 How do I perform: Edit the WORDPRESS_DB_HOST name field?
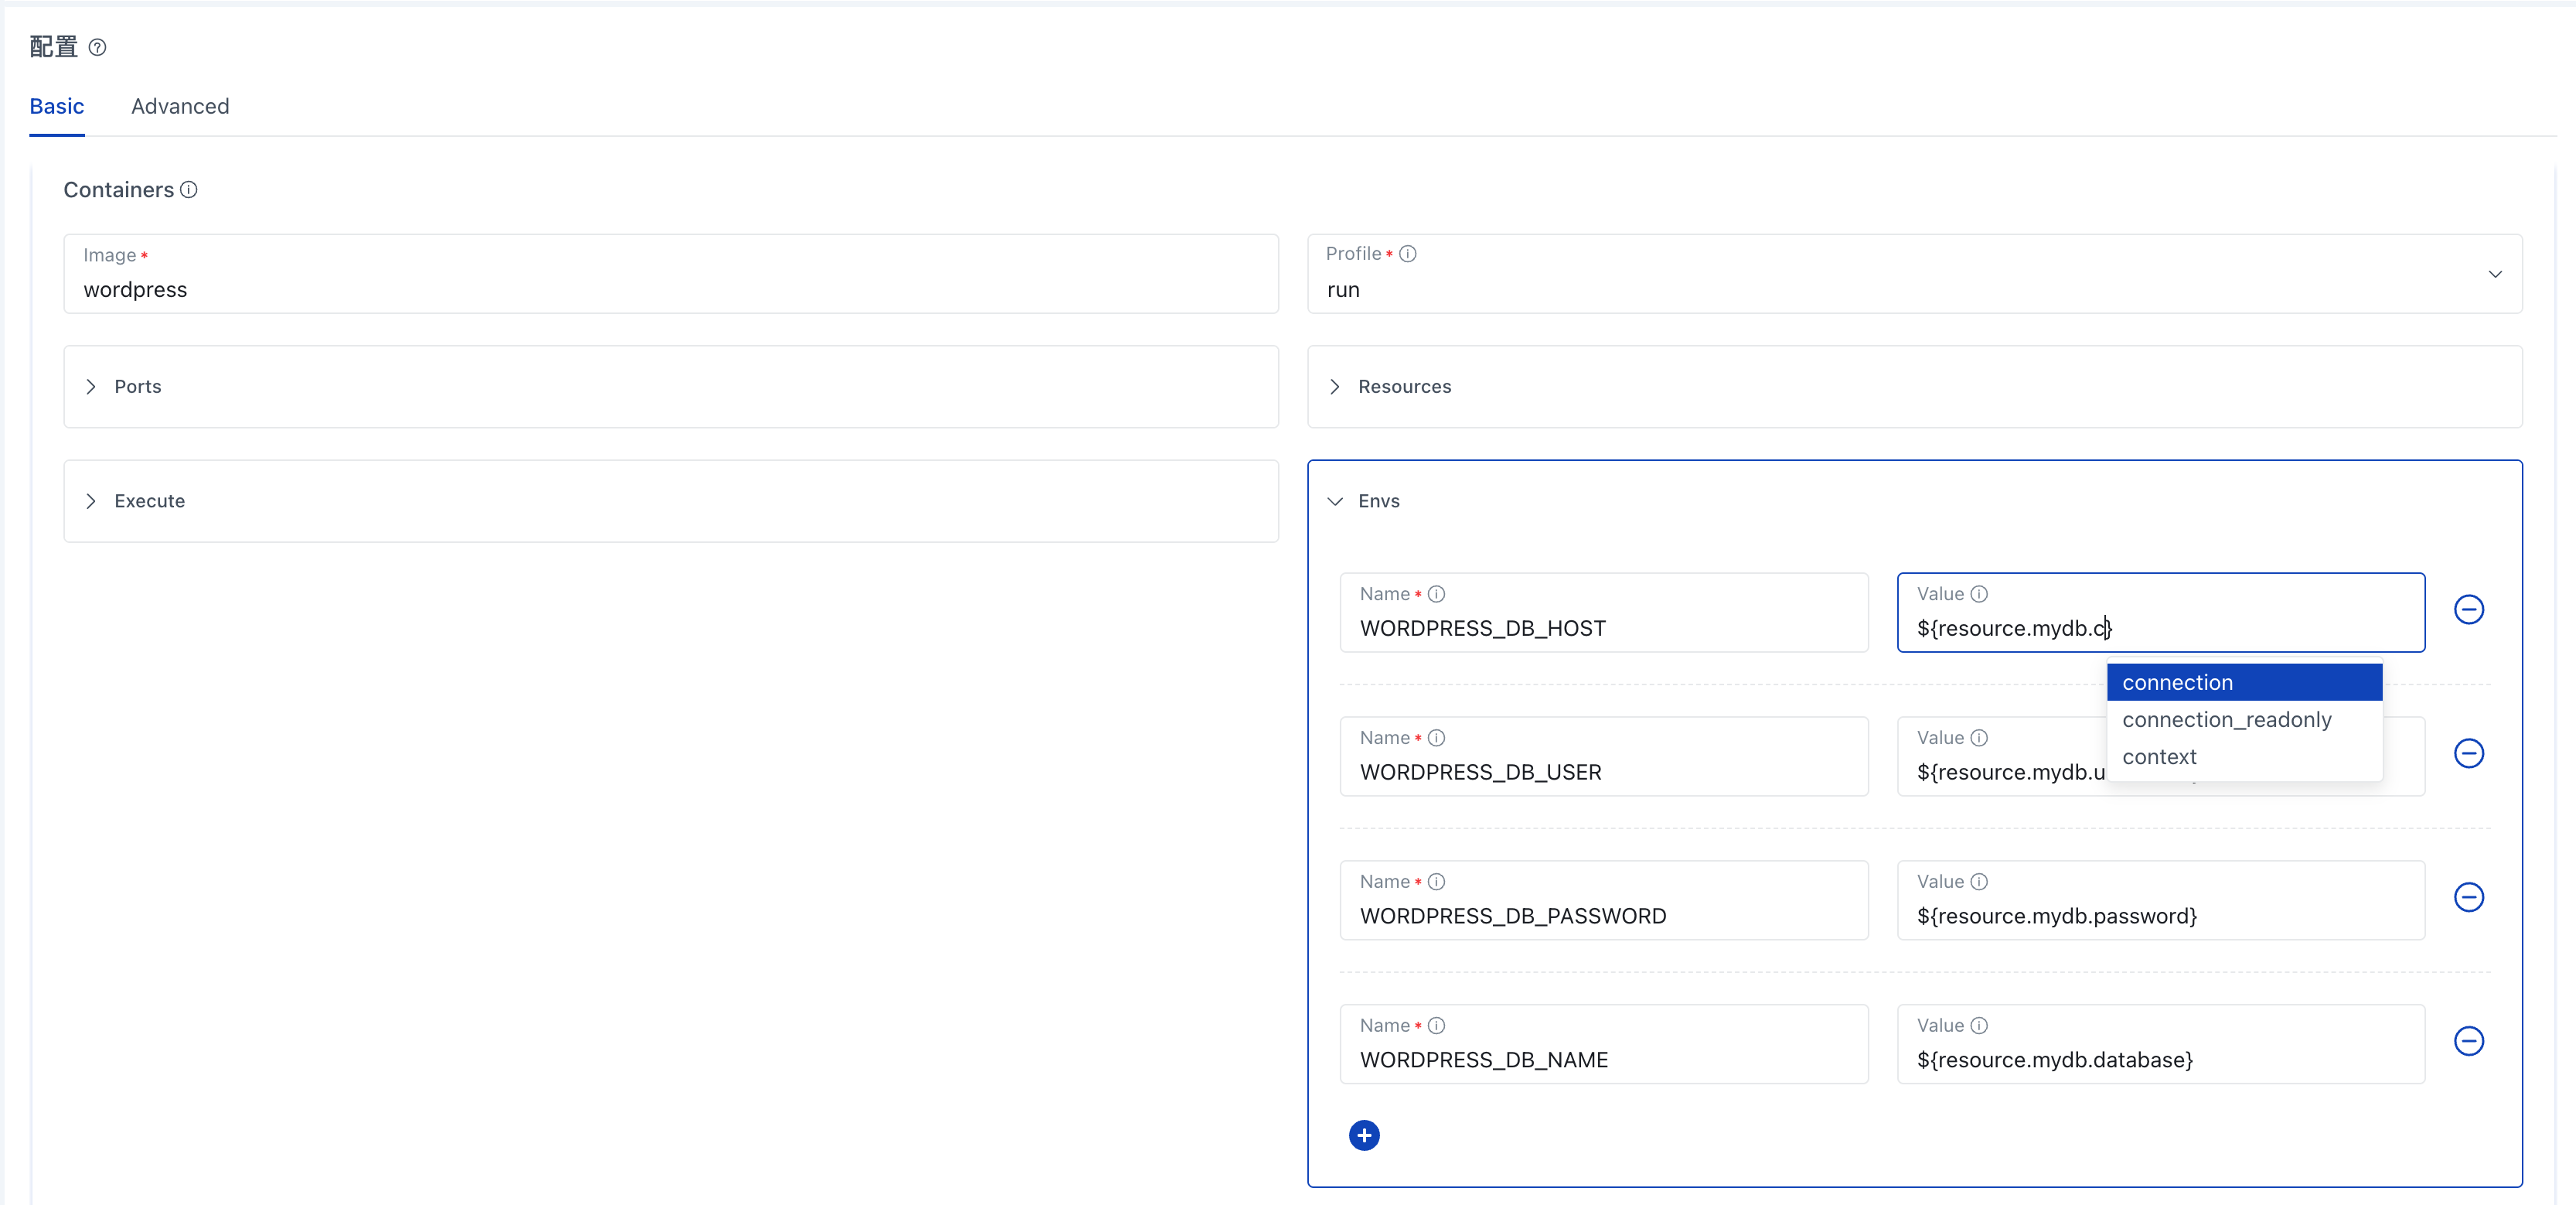click(1604, 613)
